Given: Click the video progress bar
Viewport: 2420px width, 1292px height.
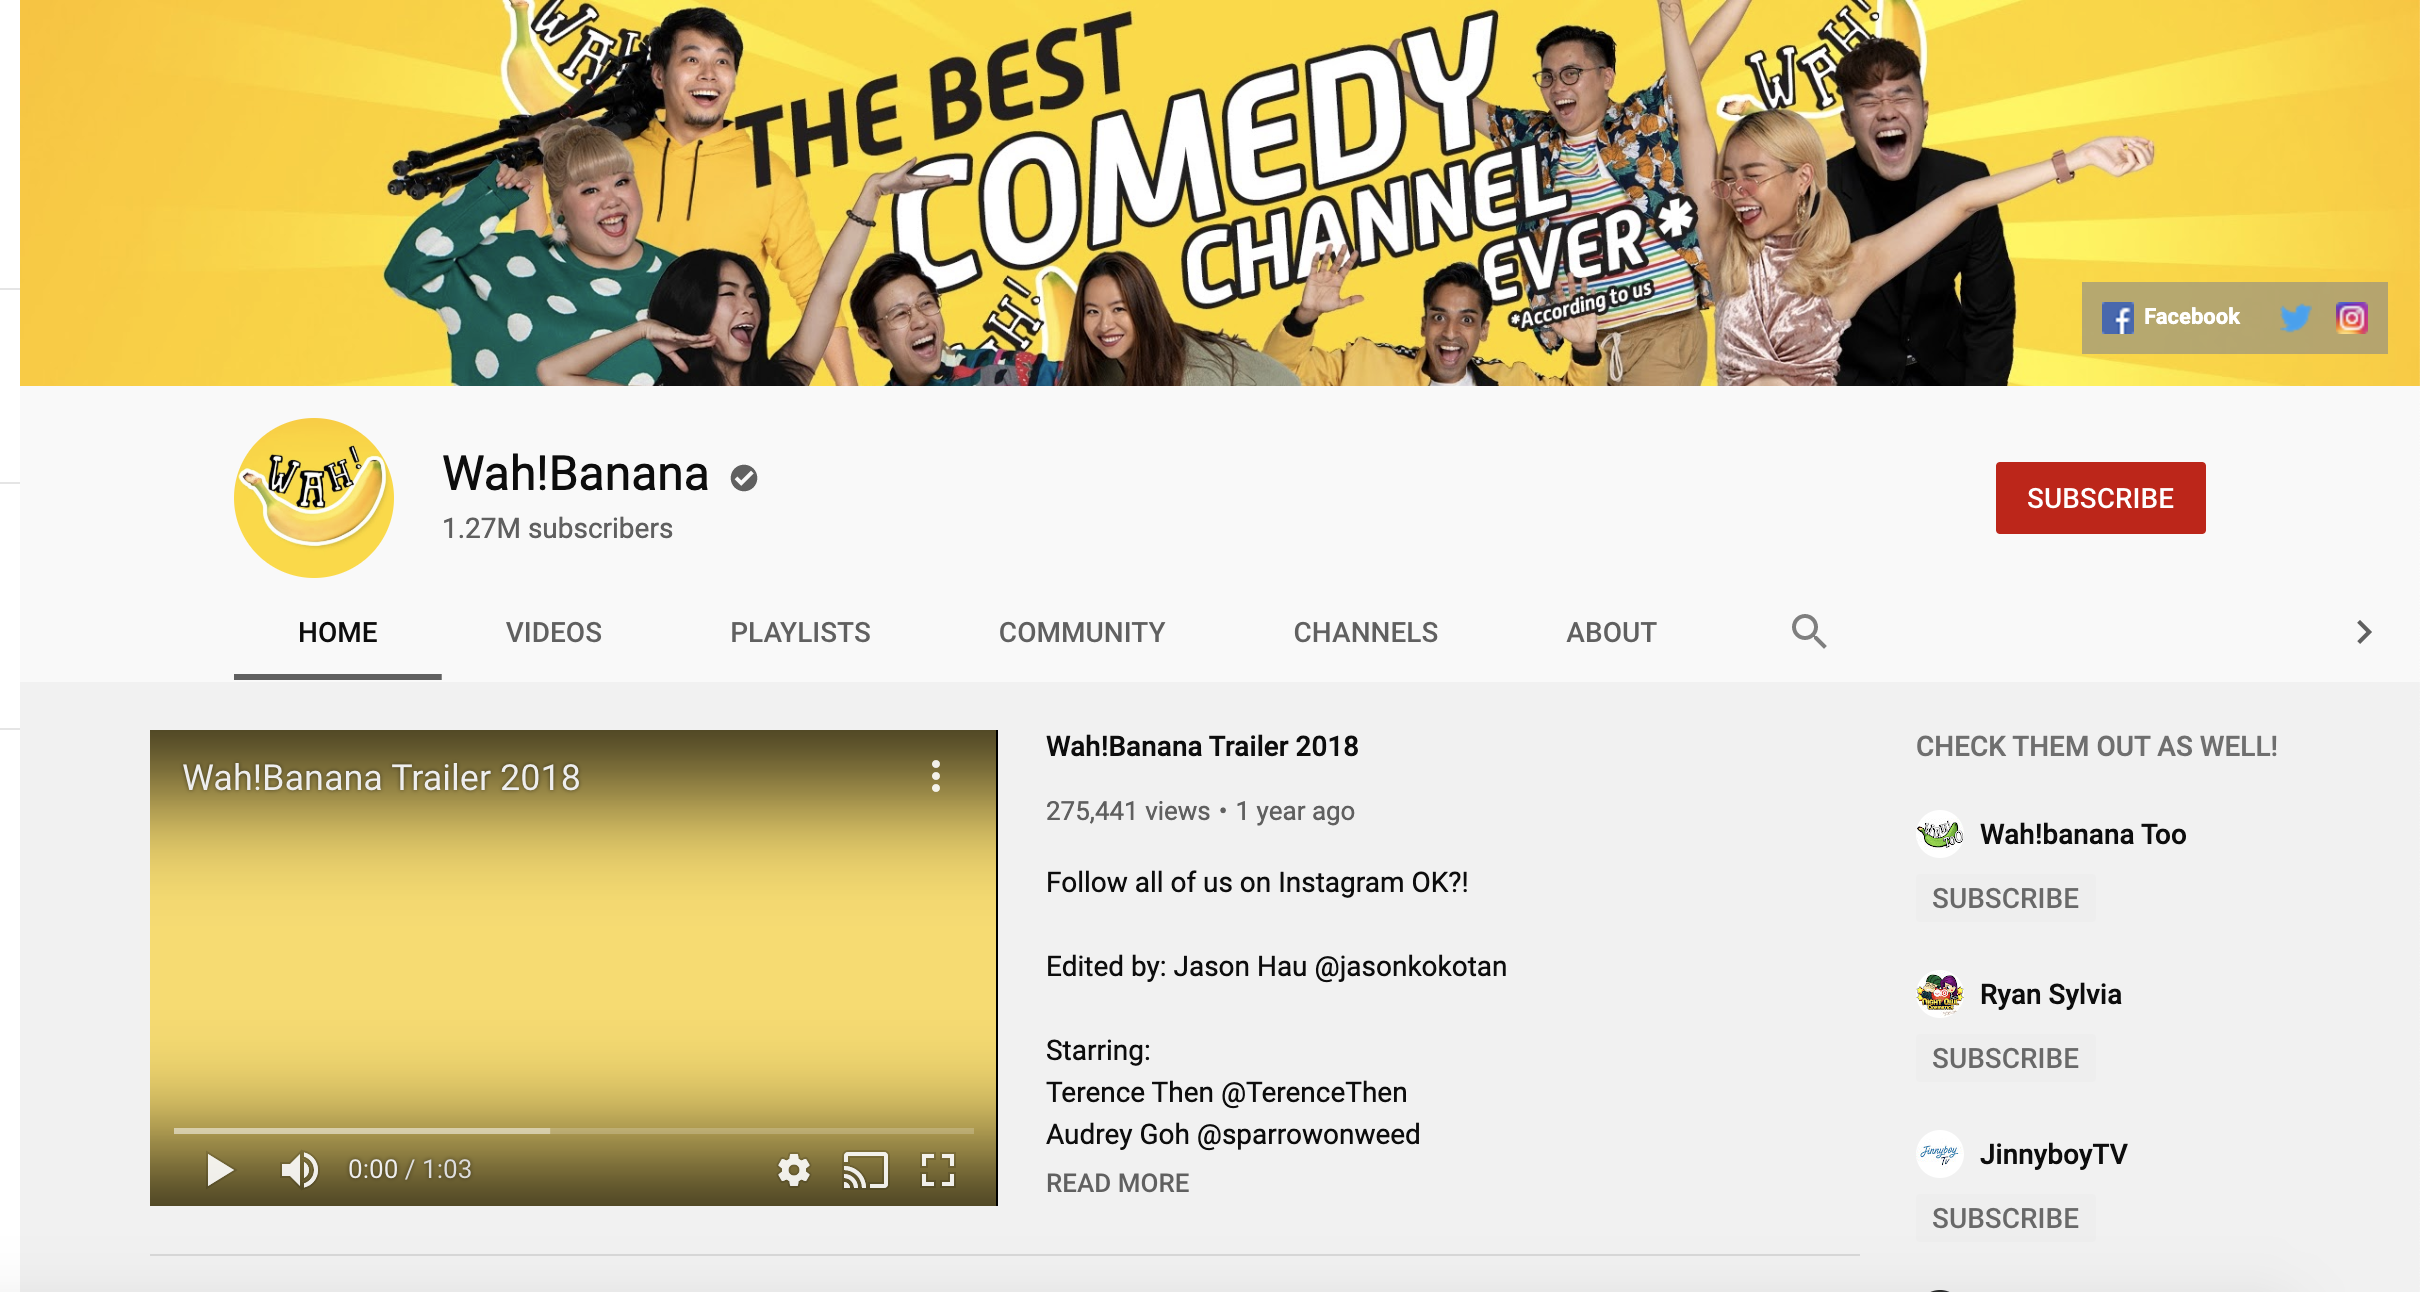Looking at the screenshot, I should (x=574, y=1131).
